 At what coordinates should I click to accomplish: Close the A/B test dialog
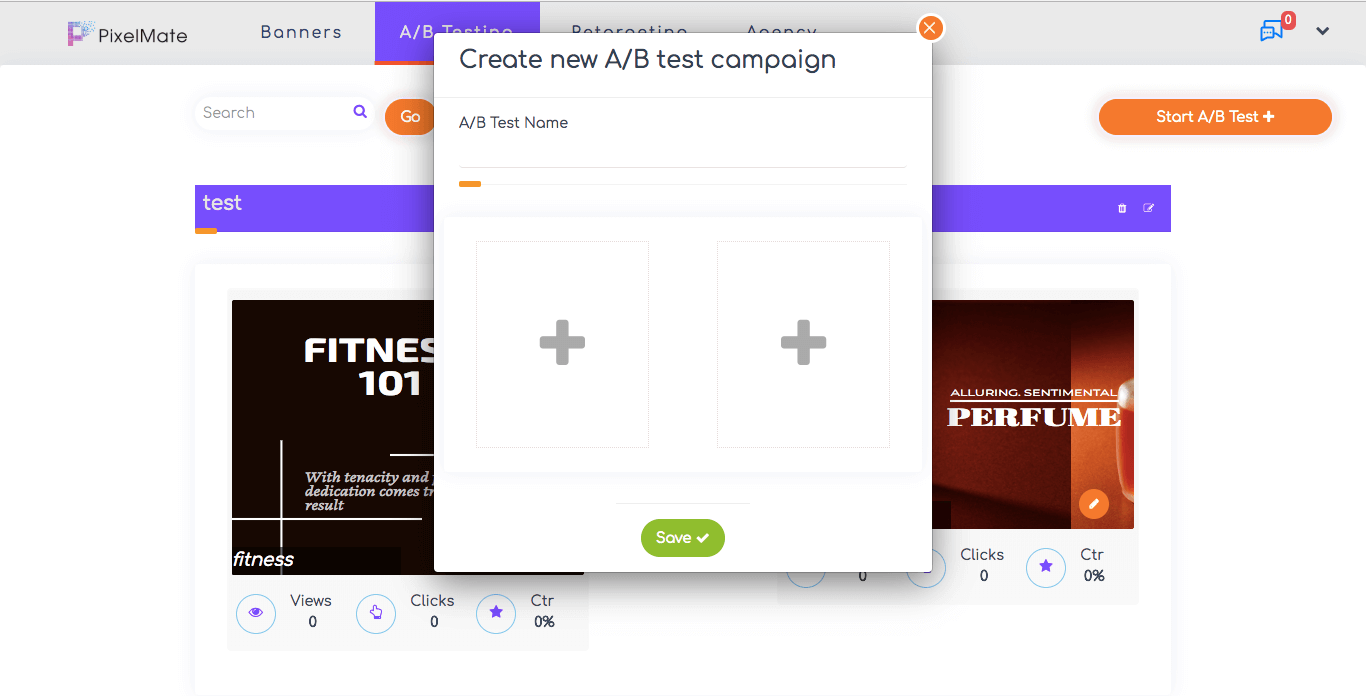[x=930, y=28]
